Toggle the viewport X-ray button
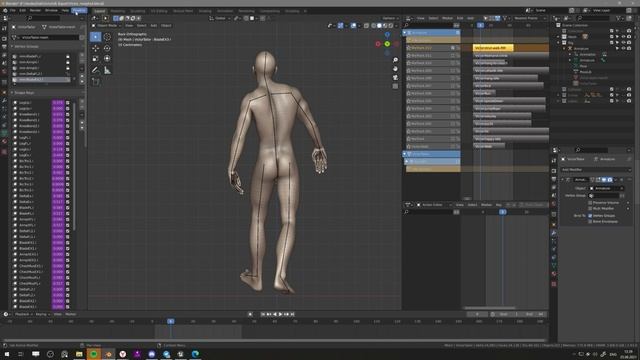640x360 pixels. (366, 25)
